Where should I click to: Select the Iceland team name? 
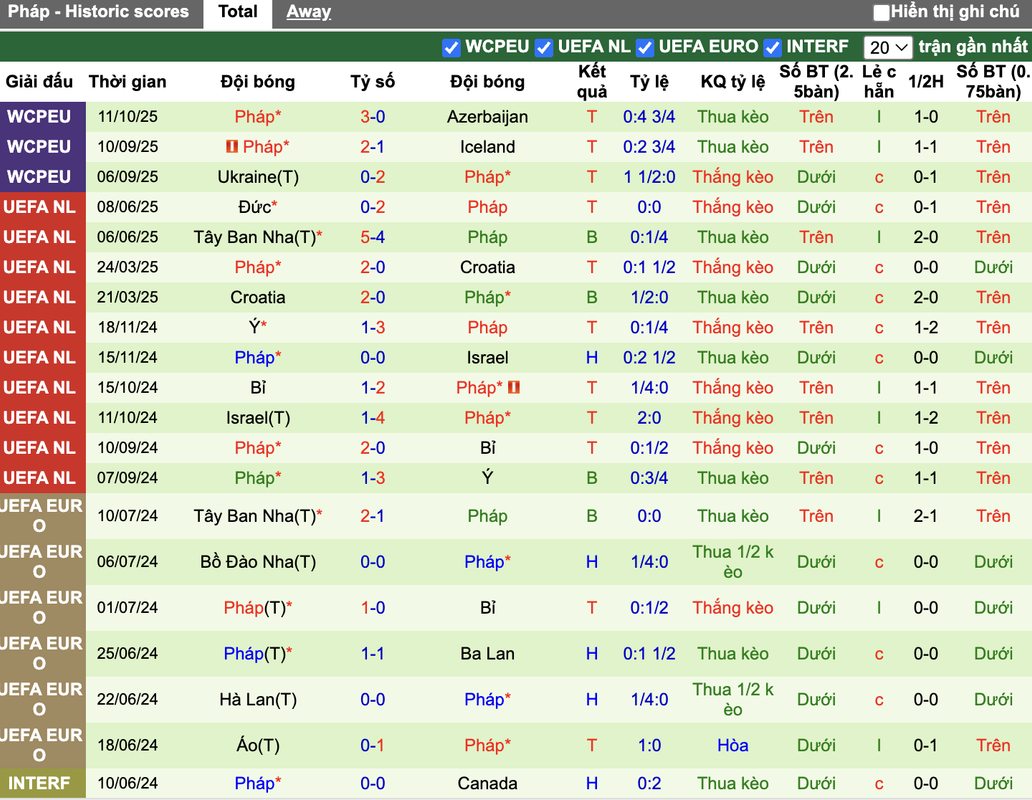coord(487,147)
